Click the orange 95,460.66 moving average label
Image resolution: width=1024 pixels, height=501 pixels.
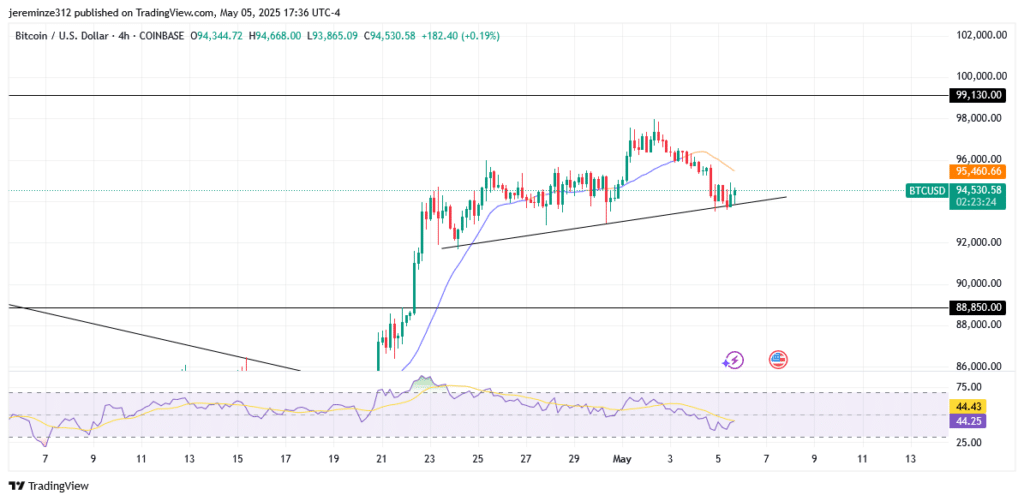[978, 172]
